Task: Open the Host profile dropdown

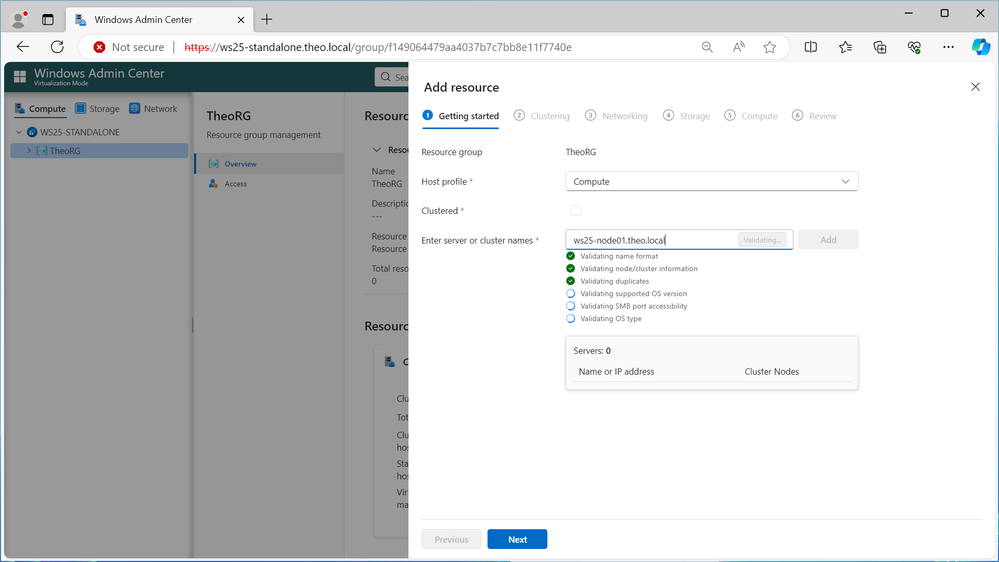Action: click(x=712, y=182)
